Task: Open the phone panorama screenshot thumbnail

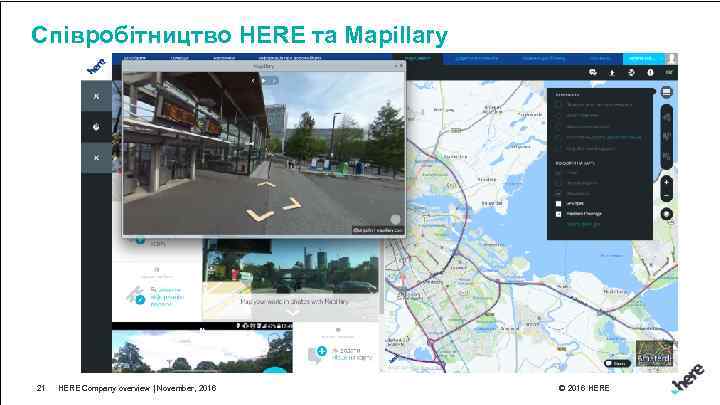Action: coord(202,347)
